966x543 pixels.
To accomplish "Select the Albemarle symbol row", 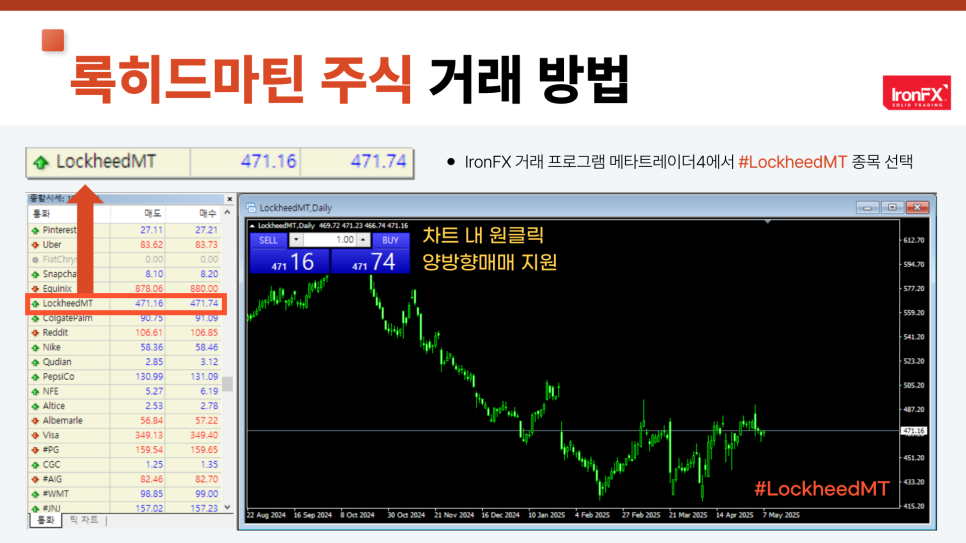I will click(x=124, y=420).
